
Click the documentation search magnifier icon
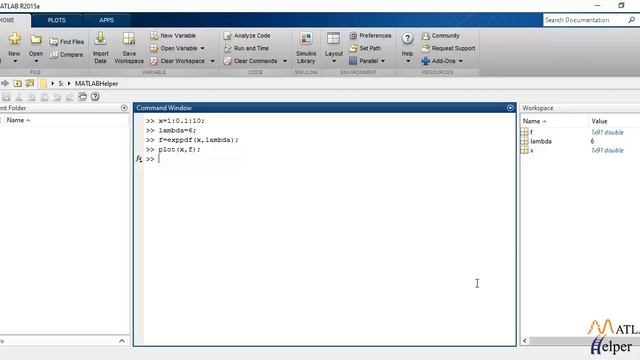pyautogui.click(x=631, y=20)
